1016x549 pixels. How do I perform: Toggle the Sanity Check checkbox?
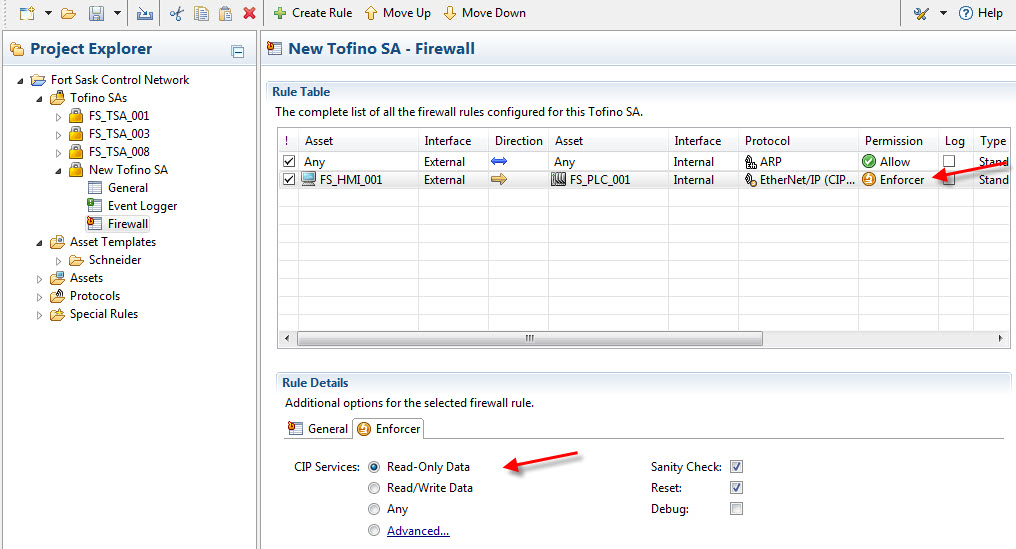tap(736, 466)
